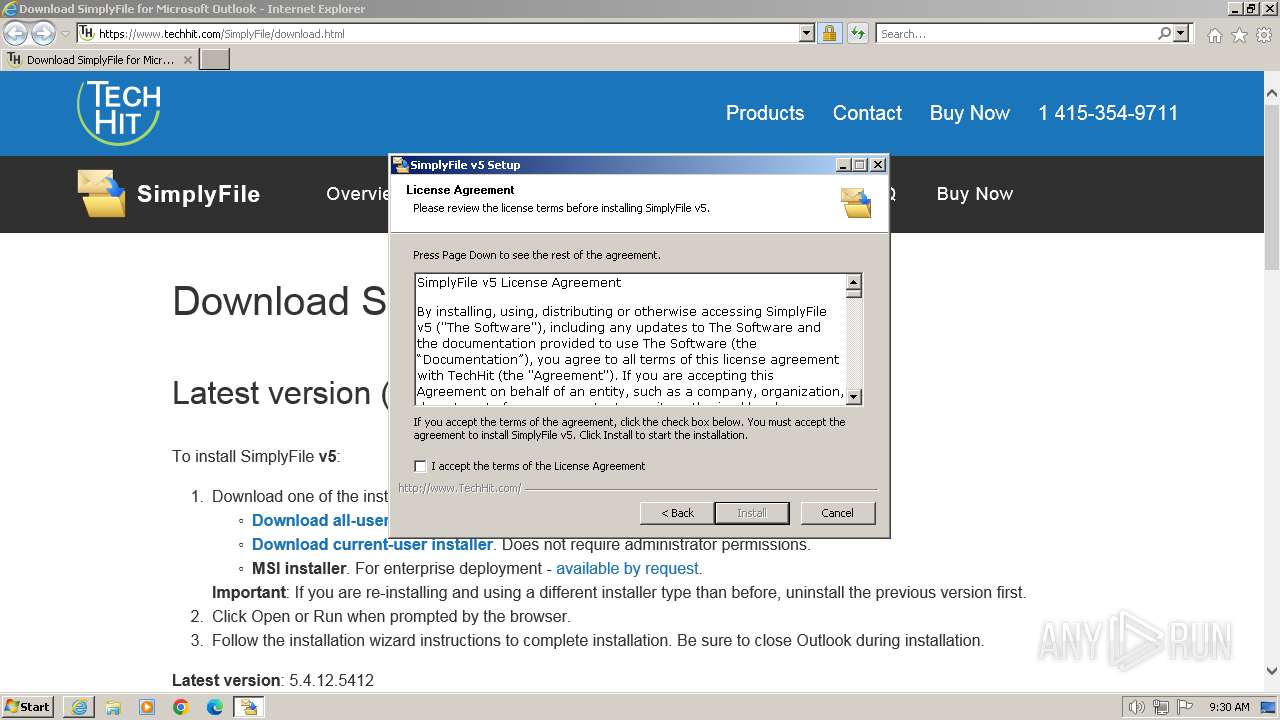Open the address bar dropdown arrow
Image resolution: width=1280 pixels, height=720 pixels.
[x=807, y=33]
